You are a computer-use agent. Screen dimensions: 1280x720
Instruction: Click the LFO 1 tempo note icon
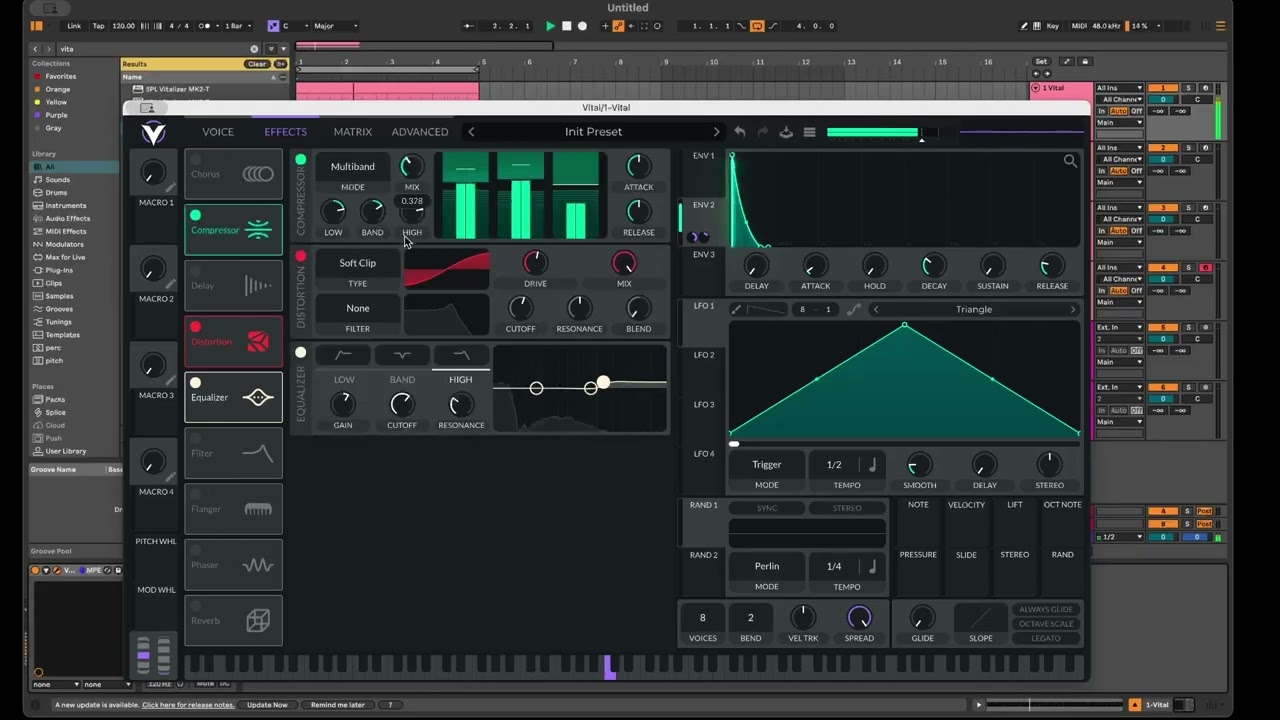coord(872,465)
